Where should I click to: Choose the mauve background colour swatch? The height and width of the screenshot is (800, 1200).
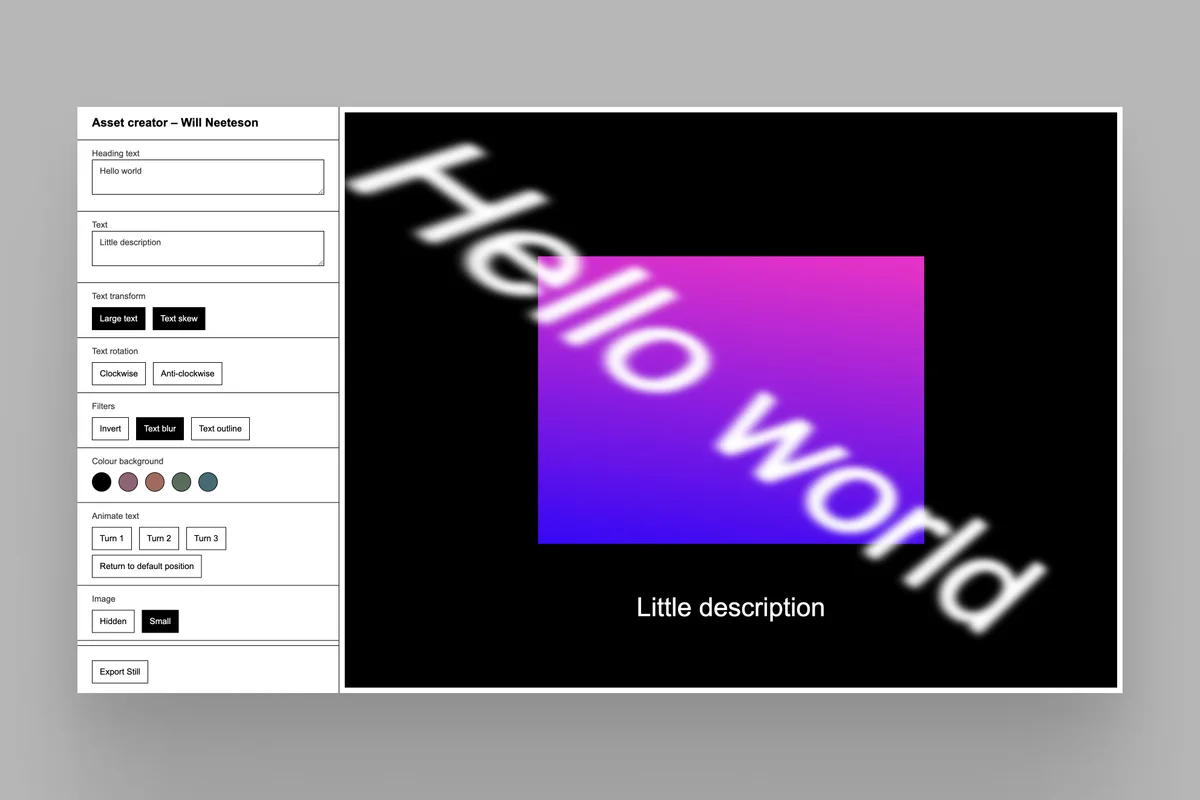(128, 481)
